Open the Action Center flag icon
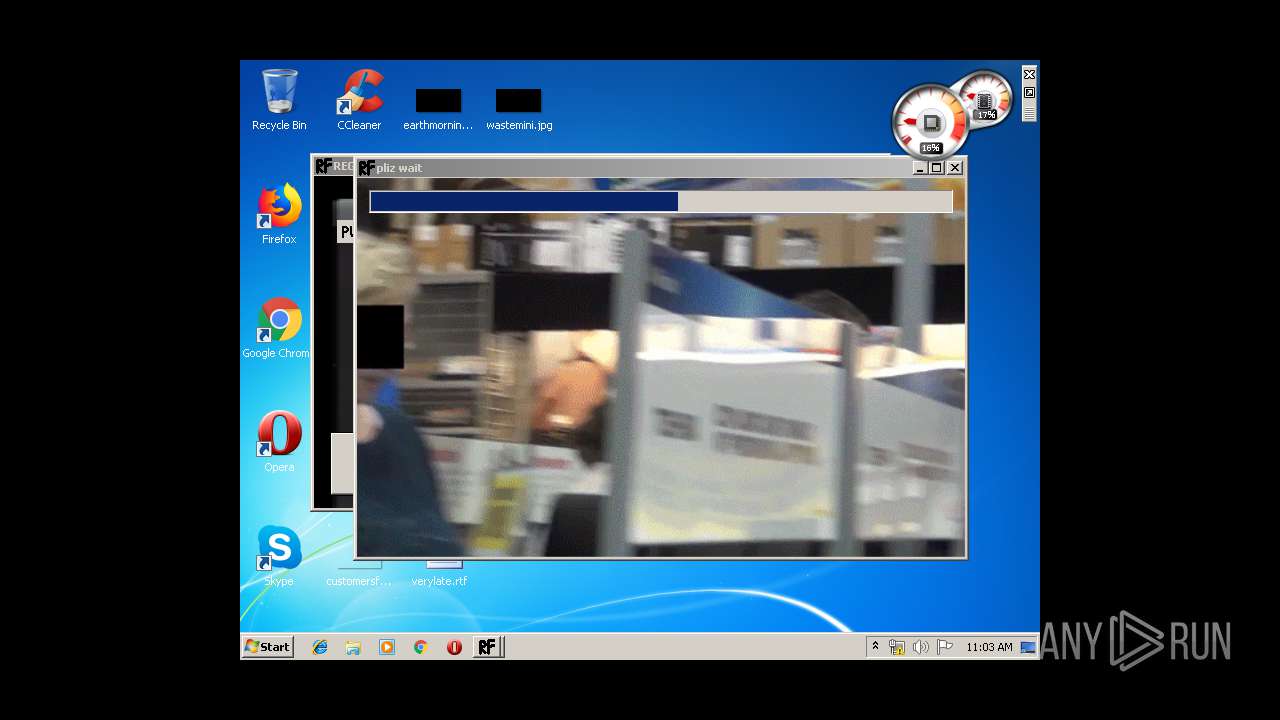The width and height of the screenshot is (1280, 720). point(945,647)
